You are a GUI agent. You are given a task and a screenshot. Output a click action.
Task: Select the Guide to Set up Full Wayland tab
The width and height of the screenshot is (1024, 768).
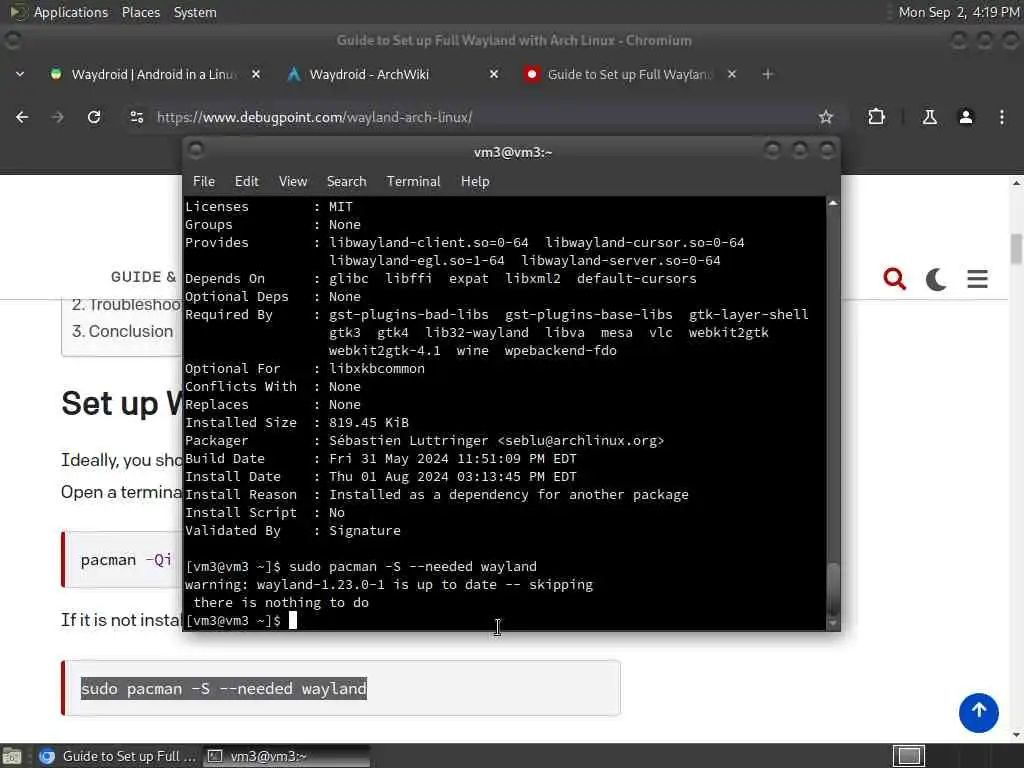tap(630, 74)
